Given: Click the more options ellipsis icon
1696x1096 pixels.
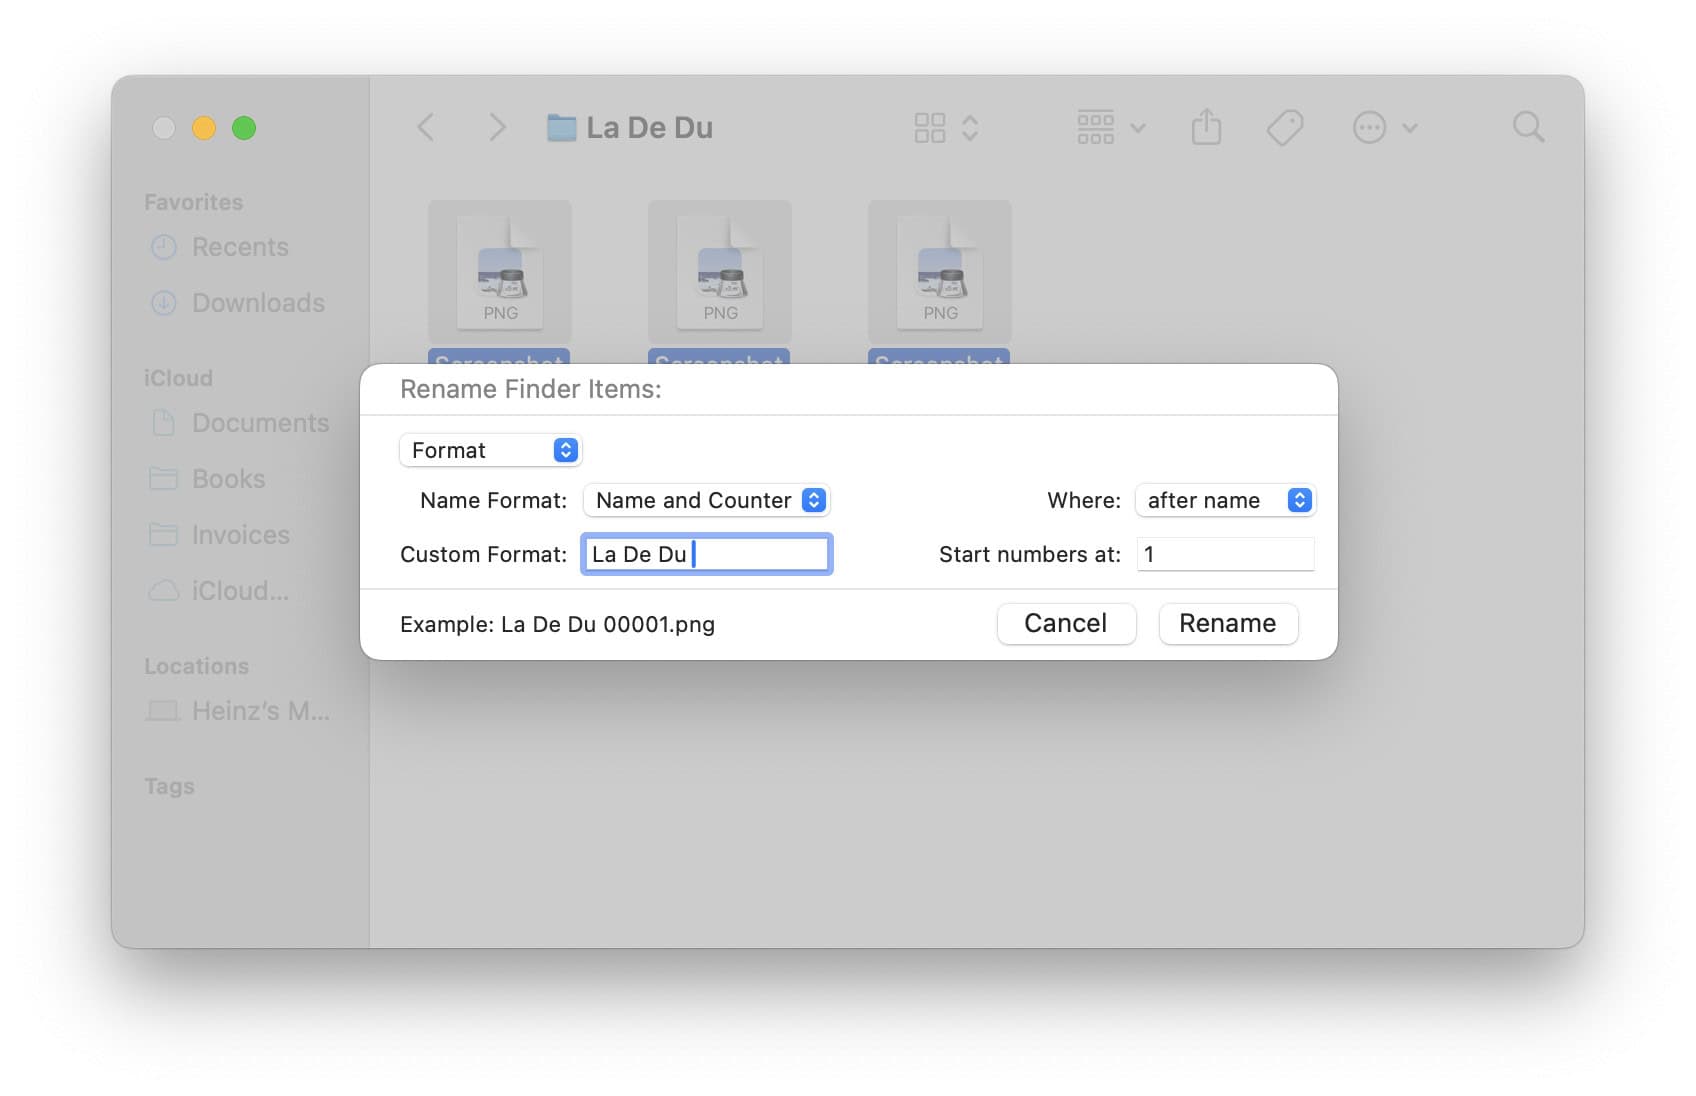Looking at the screenshot, I should point(1369,127).
